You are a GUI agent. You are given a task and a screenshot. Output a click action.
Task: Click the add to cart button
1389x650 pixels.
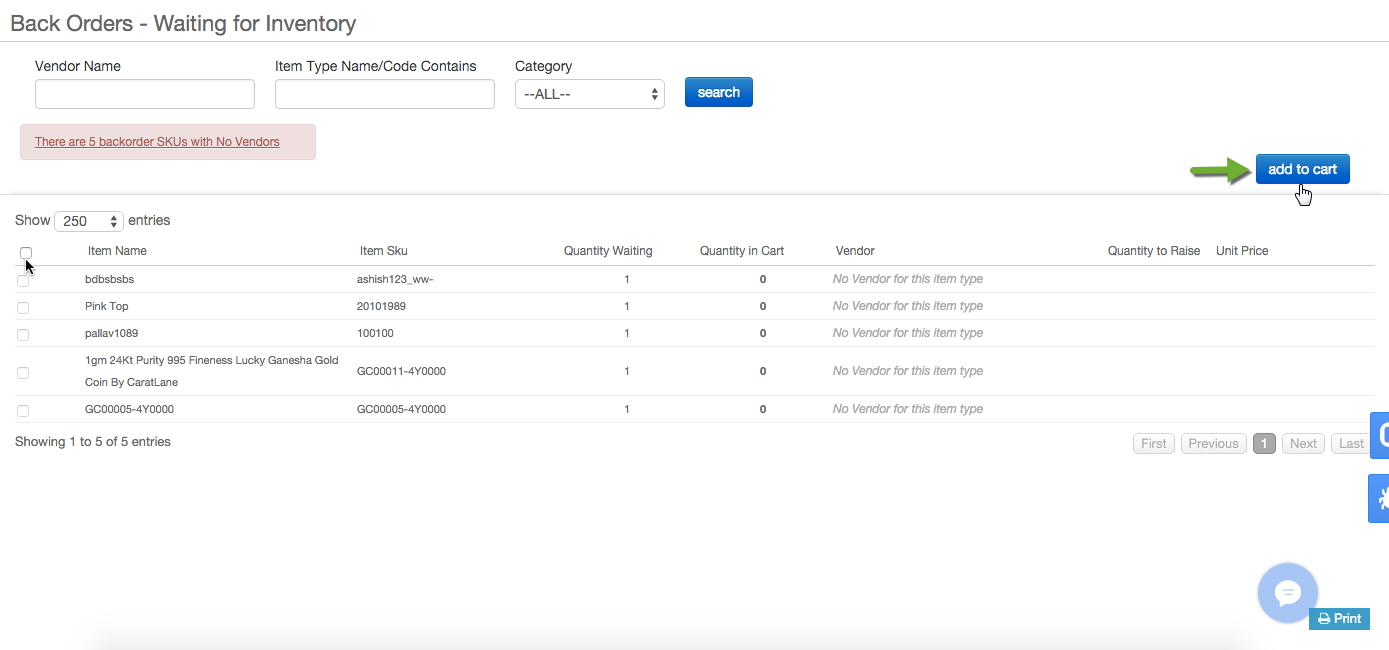tap(1302, 168)
